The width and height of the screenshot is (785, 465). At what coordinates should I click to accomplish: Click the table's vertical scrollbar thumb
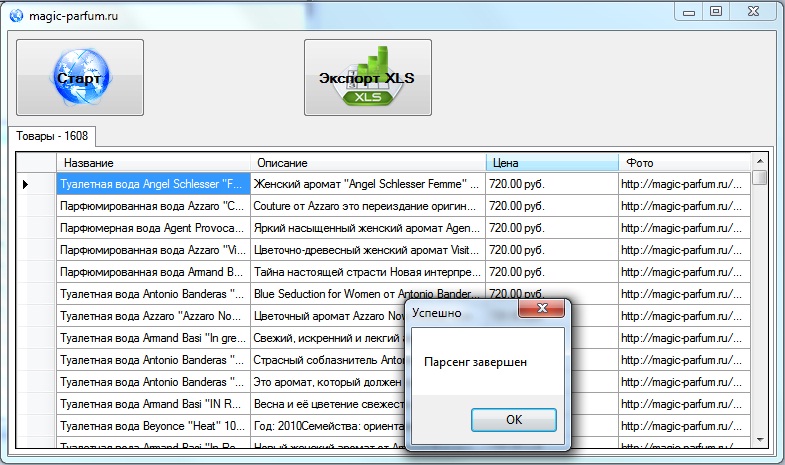(x=760, y=178)
